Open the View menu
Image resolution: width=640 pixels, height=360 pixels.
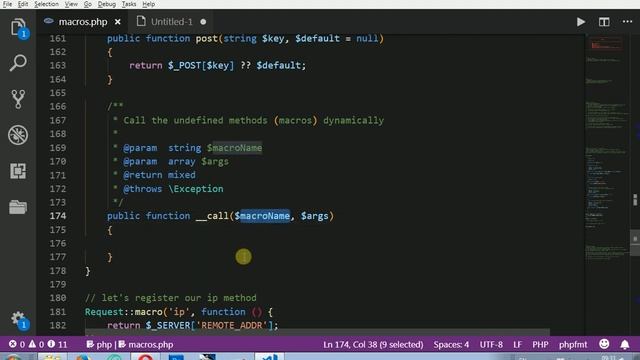tap(71, 4)
